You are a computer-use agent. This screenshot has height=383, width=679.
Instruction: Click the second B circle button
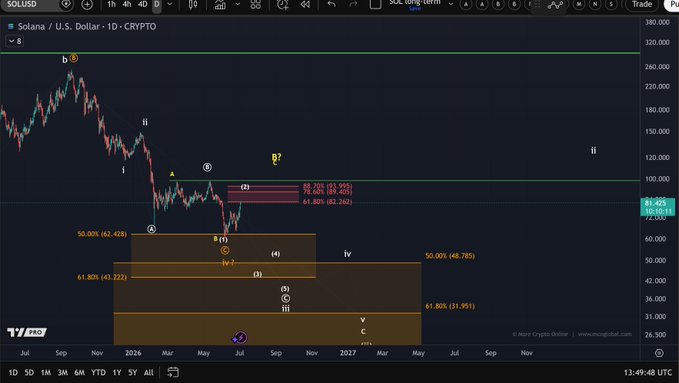(x=514, y=5)
